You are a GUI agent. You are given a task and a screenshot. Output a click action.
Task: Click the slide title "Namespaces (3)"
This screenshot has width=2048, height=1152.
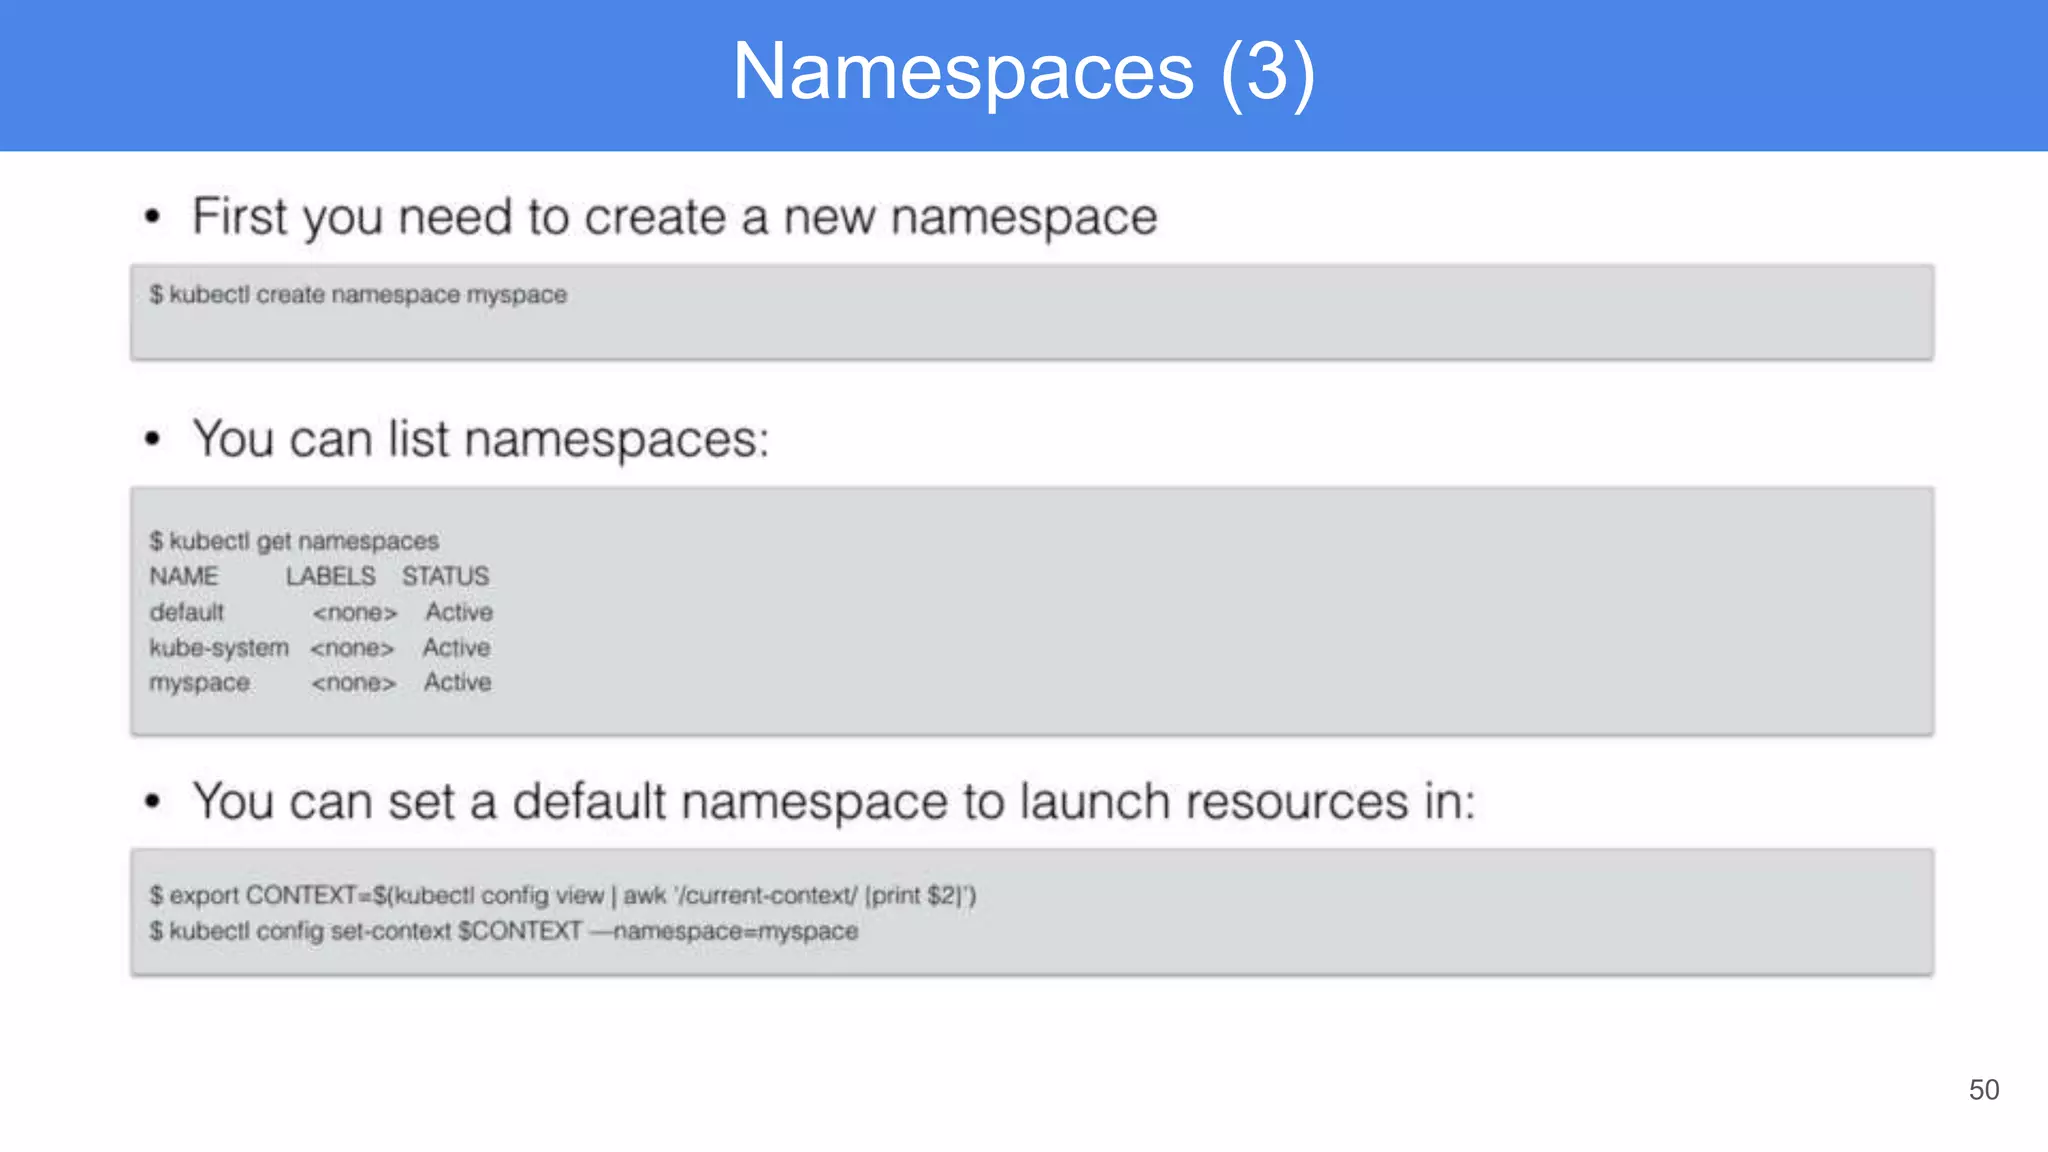1024,72
